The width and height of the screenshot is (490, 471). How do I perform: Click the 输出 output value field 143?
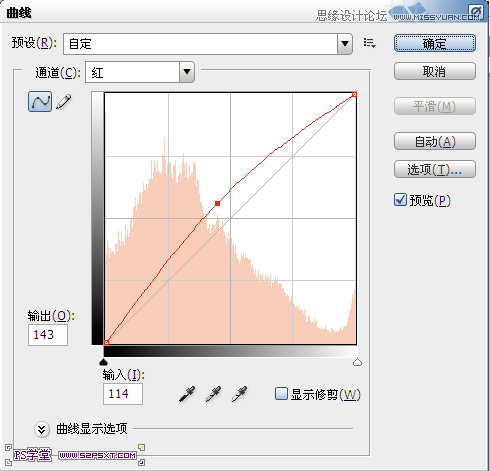coord(48,335)
